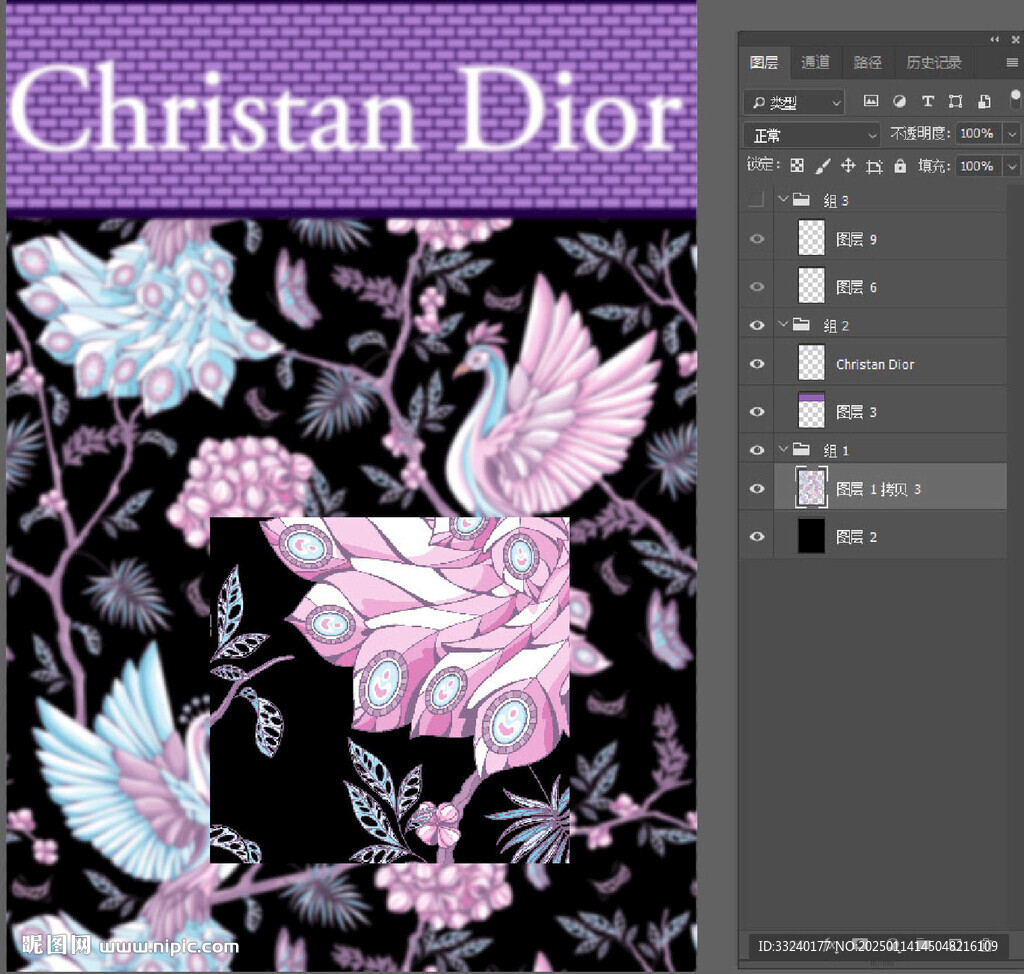
Task: Open the 不透明度 opacity slider arrow
Action: tap(1011, 134)
